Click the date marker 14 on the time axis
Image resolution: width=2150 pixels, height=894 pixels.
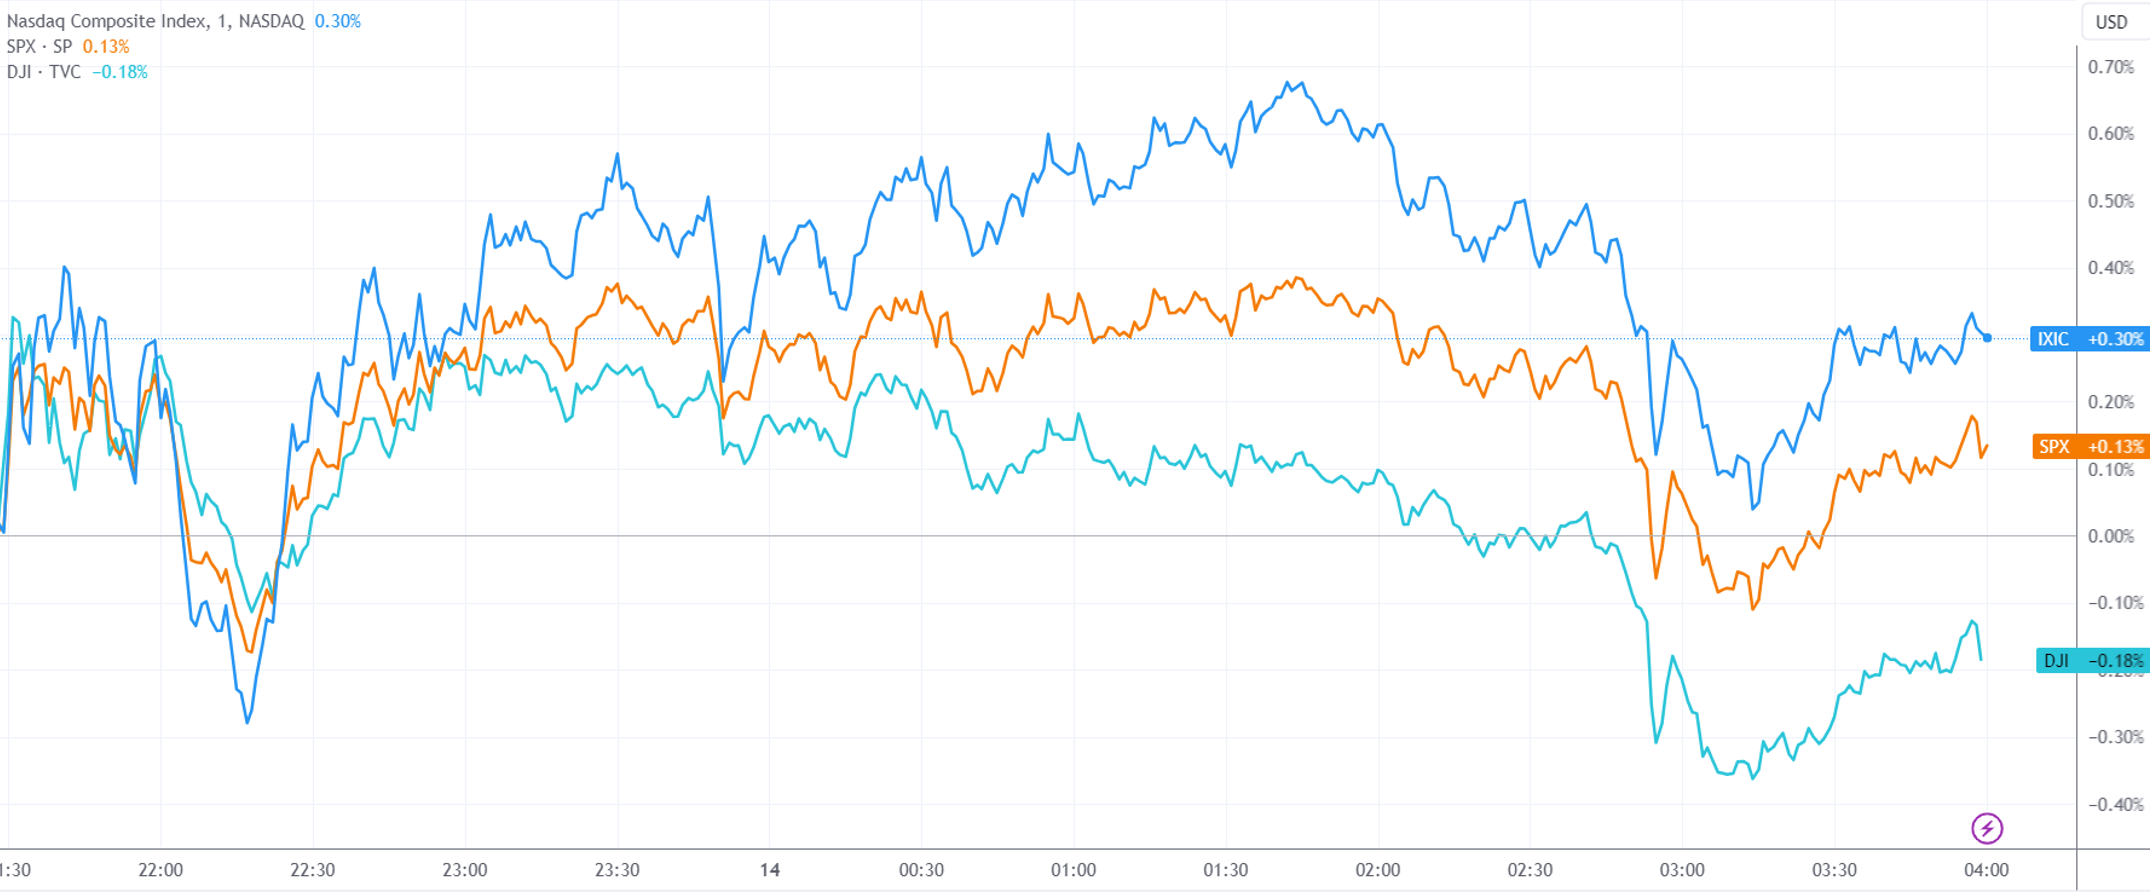(x=769, y=870)
